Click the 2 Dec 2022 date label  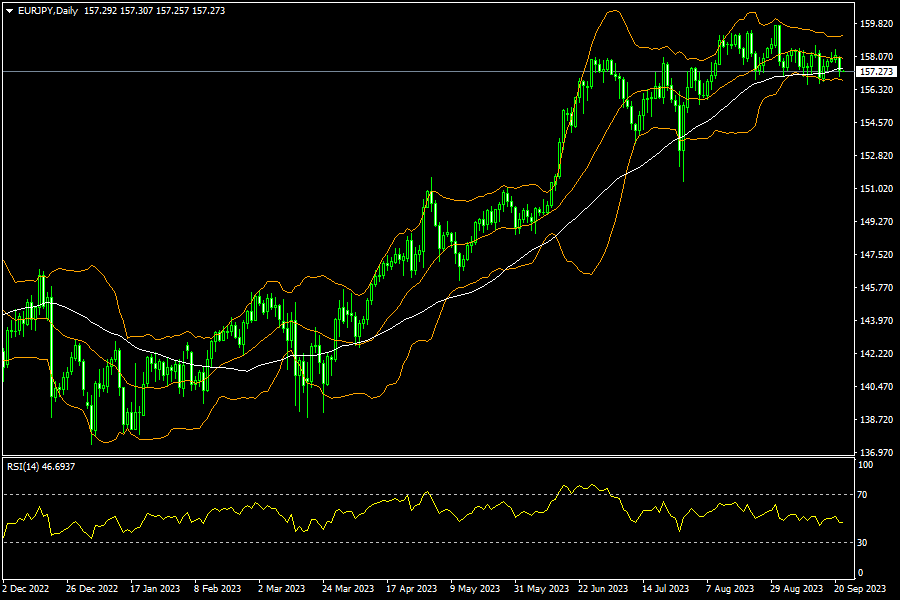click(26, 589)
